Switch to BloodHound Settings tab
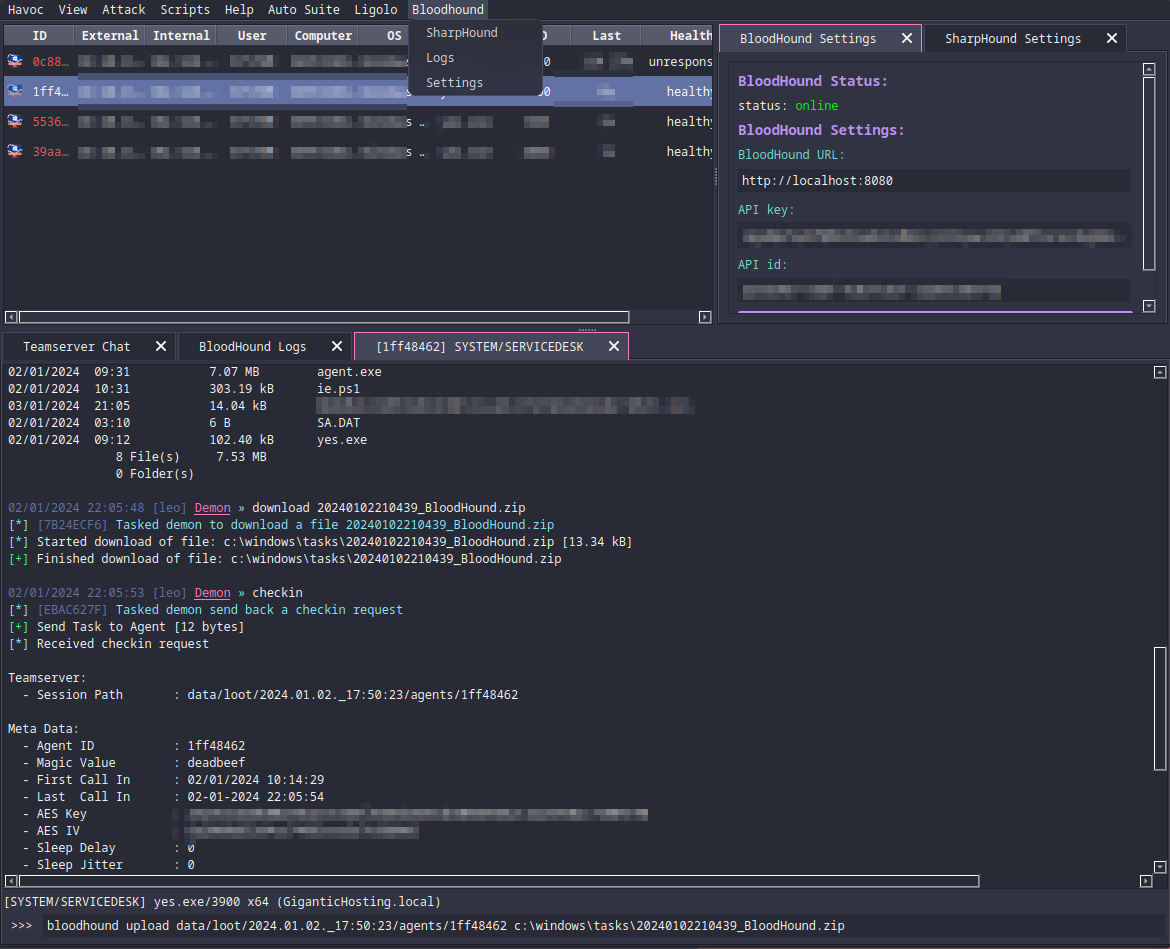 (808, 39)
